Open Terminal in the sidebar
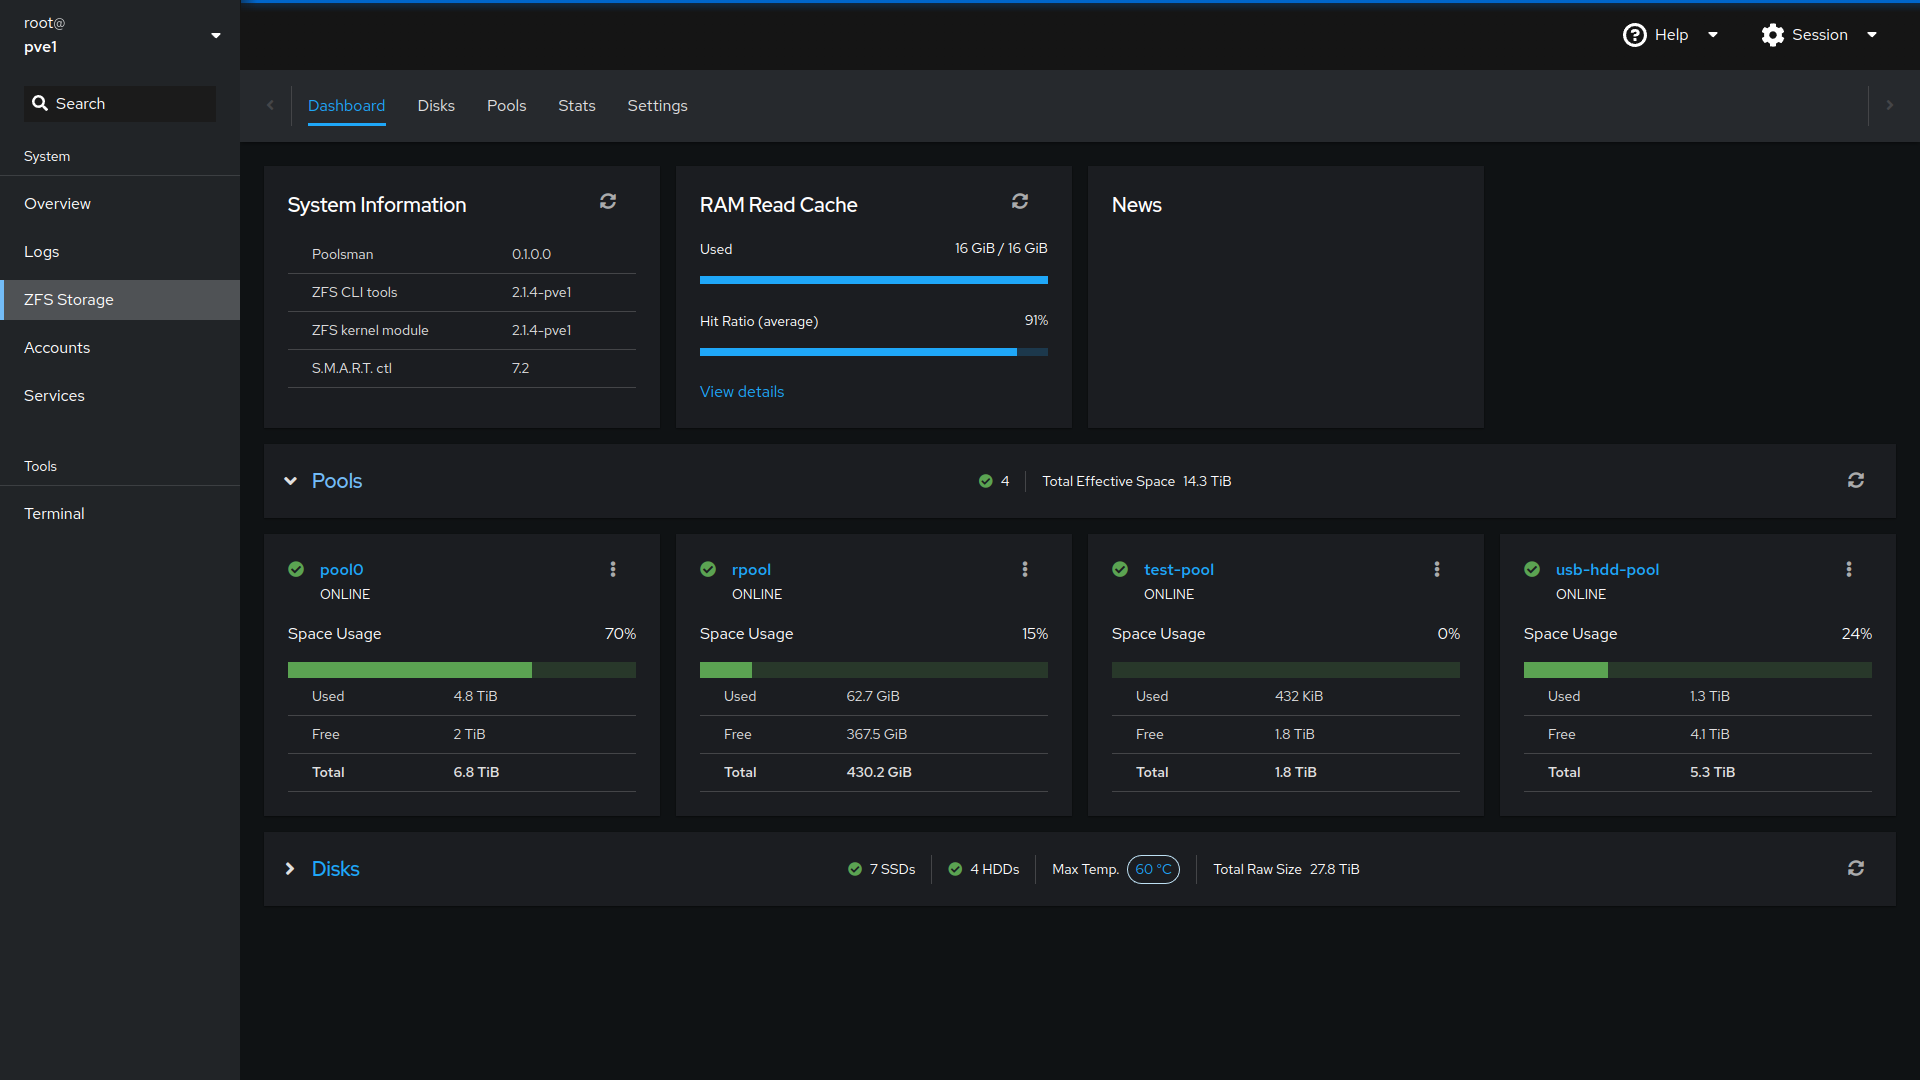This screenshot has width=1920, height=1080. click(120, 514)
